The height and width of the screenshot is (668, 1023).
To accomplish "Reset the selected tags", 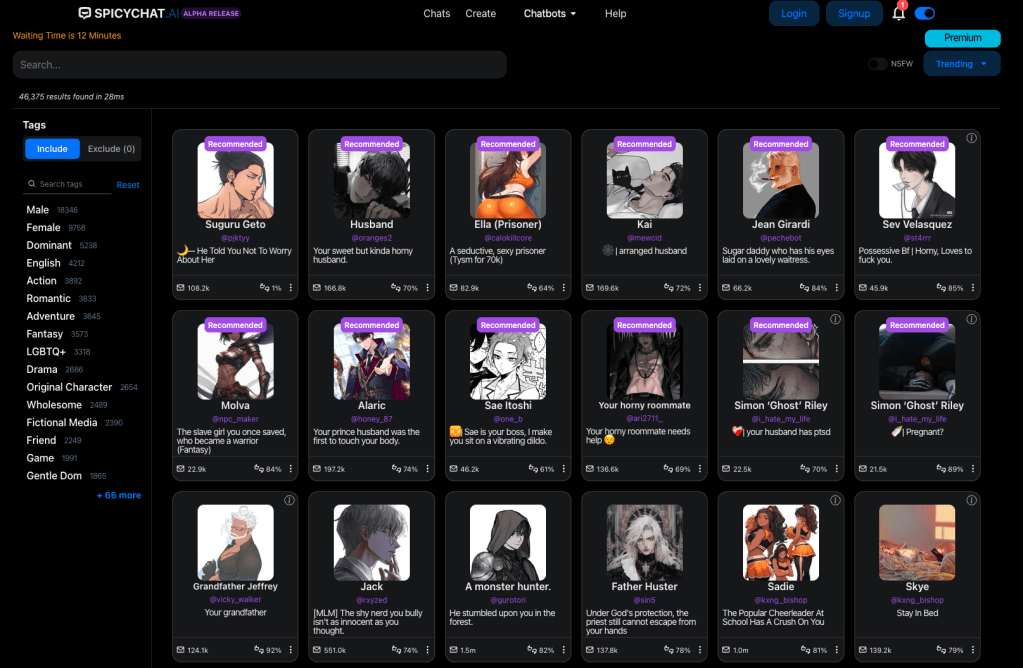I will click(128, 185).
